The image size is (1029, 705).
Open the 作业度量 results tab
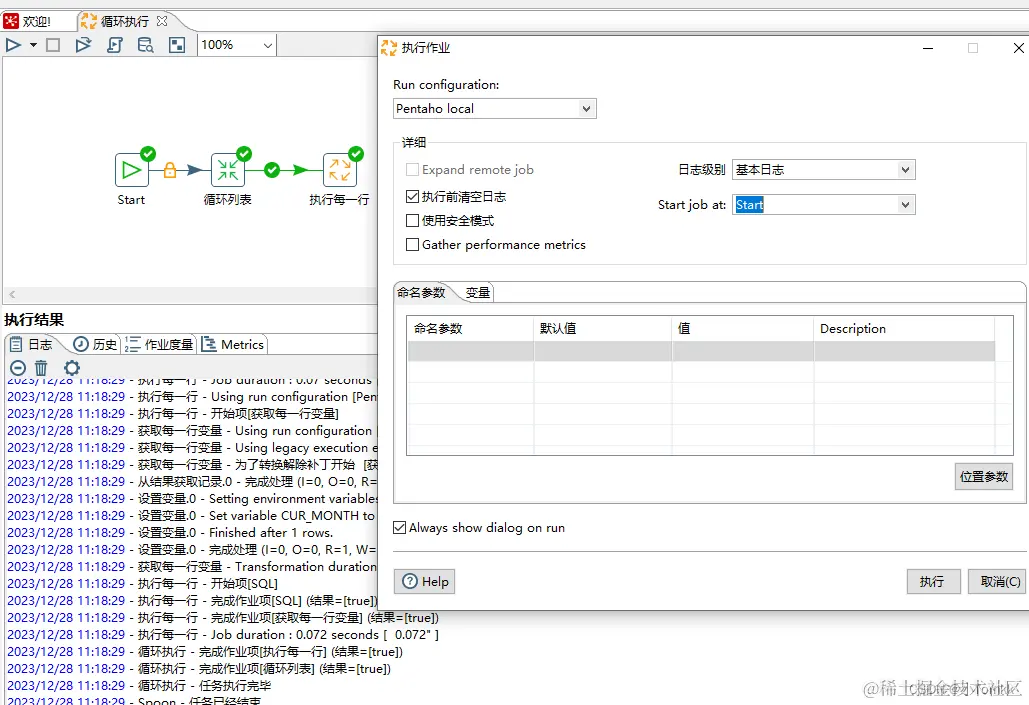coord(159,345)
